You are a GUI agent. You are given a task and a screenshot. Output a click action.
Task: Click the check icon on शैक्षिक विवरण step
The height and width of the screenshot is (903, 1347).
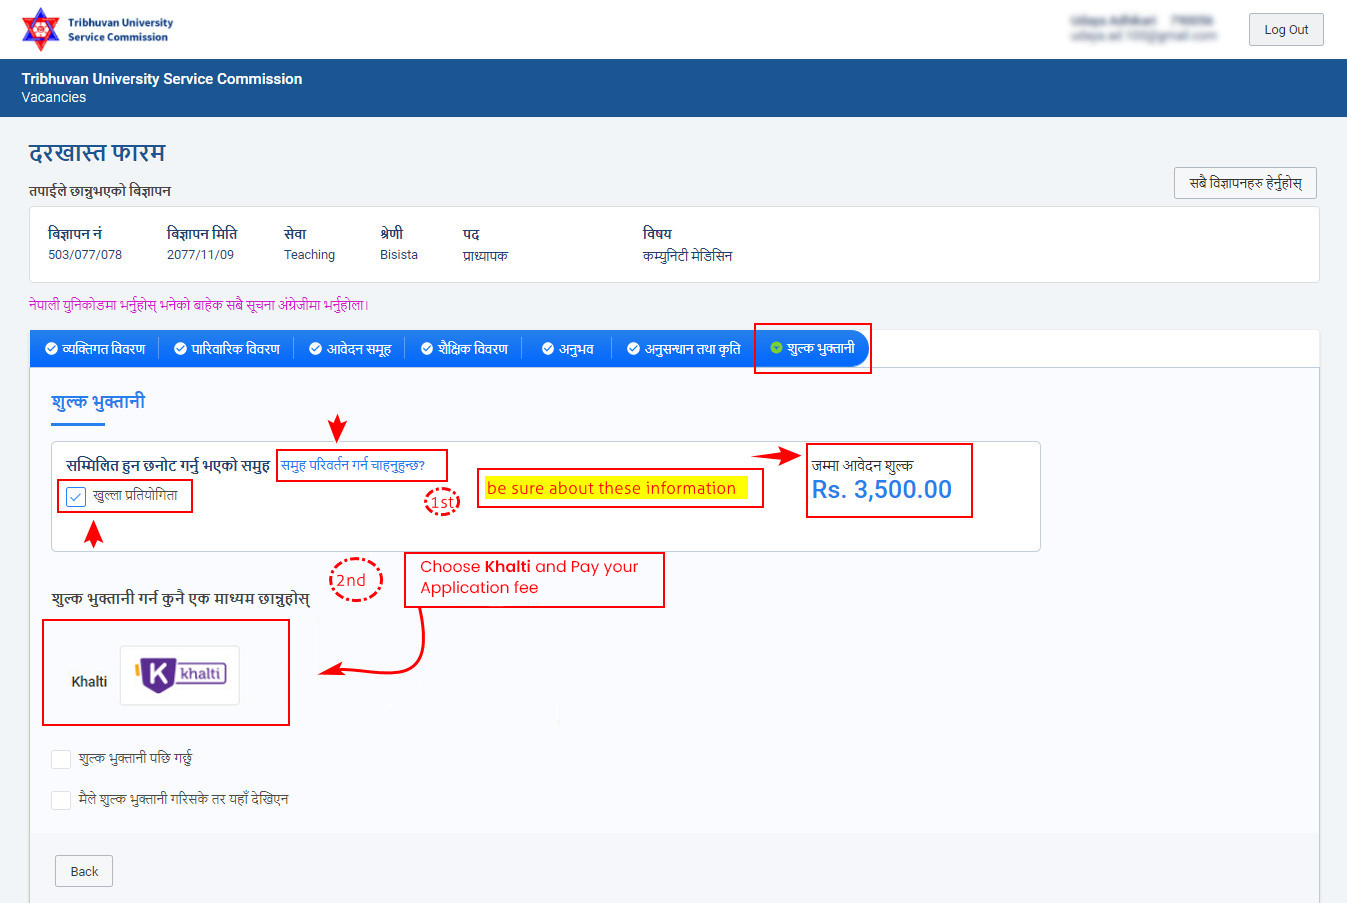pos(427,349)
